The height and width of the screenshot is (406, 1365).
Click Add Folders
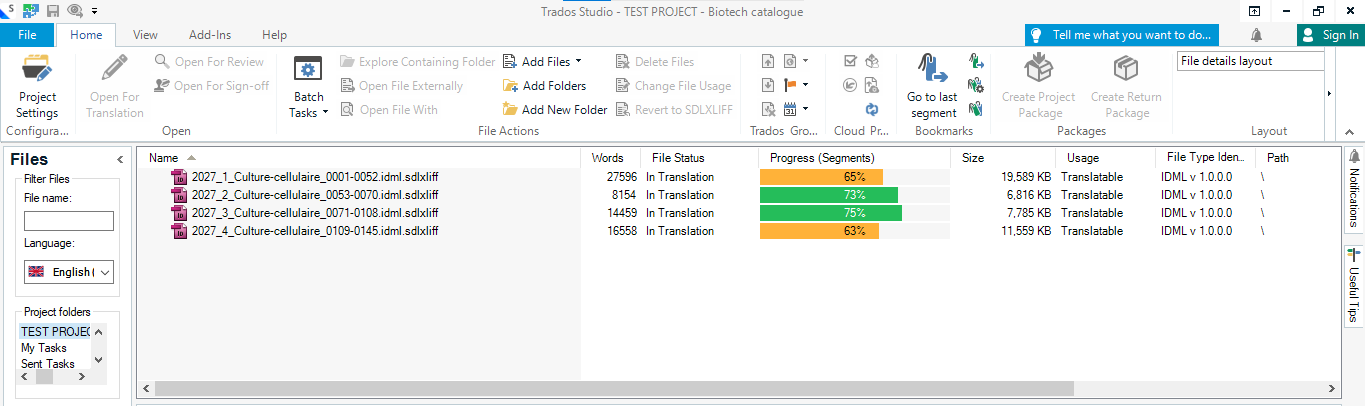[544, 86]
